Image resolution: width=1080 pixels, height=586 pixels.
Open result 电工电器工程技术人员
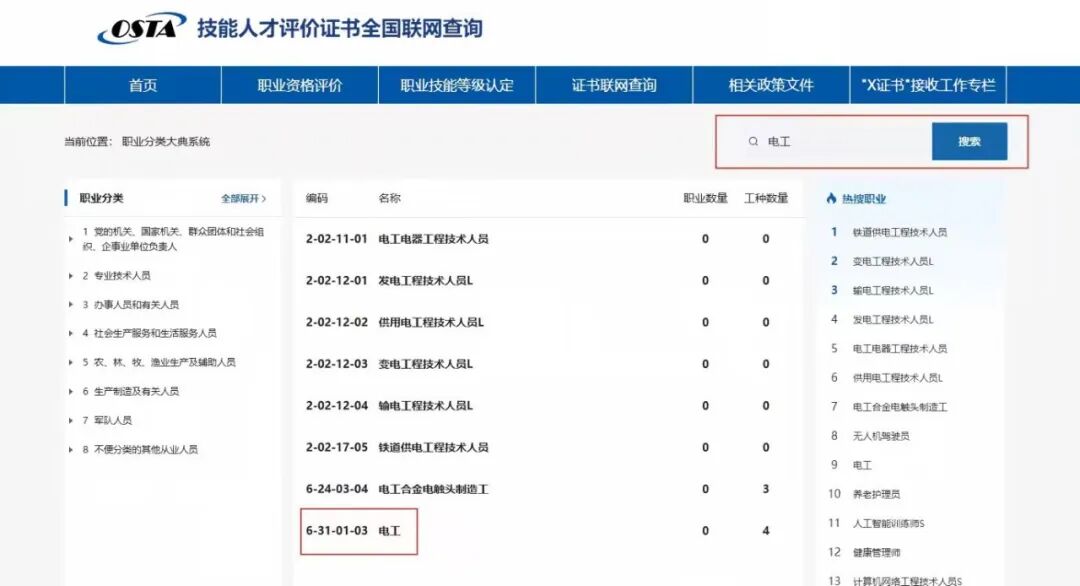[433, 239]
